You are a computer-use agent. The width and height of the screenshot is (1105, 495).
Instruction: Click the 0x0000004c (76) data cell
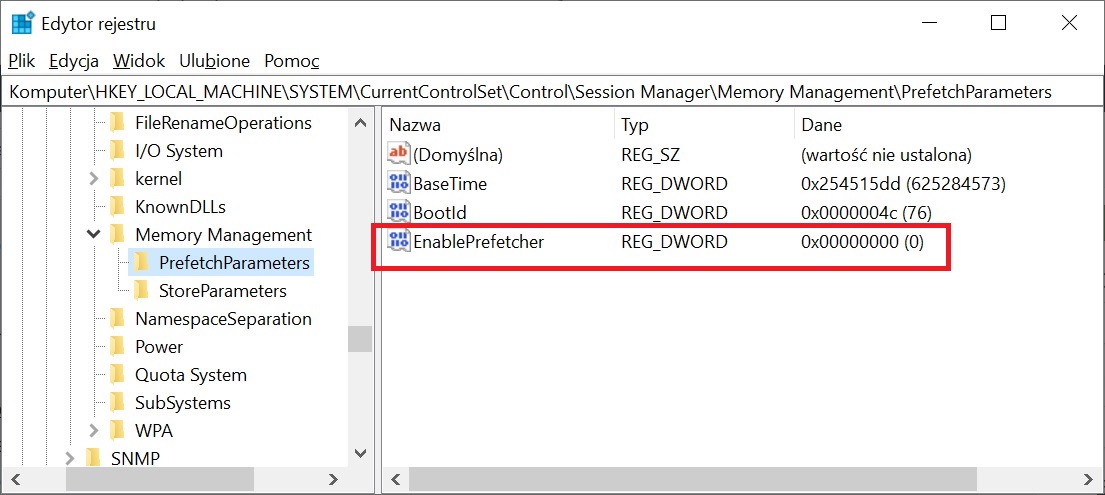click(x=867, y=213)
